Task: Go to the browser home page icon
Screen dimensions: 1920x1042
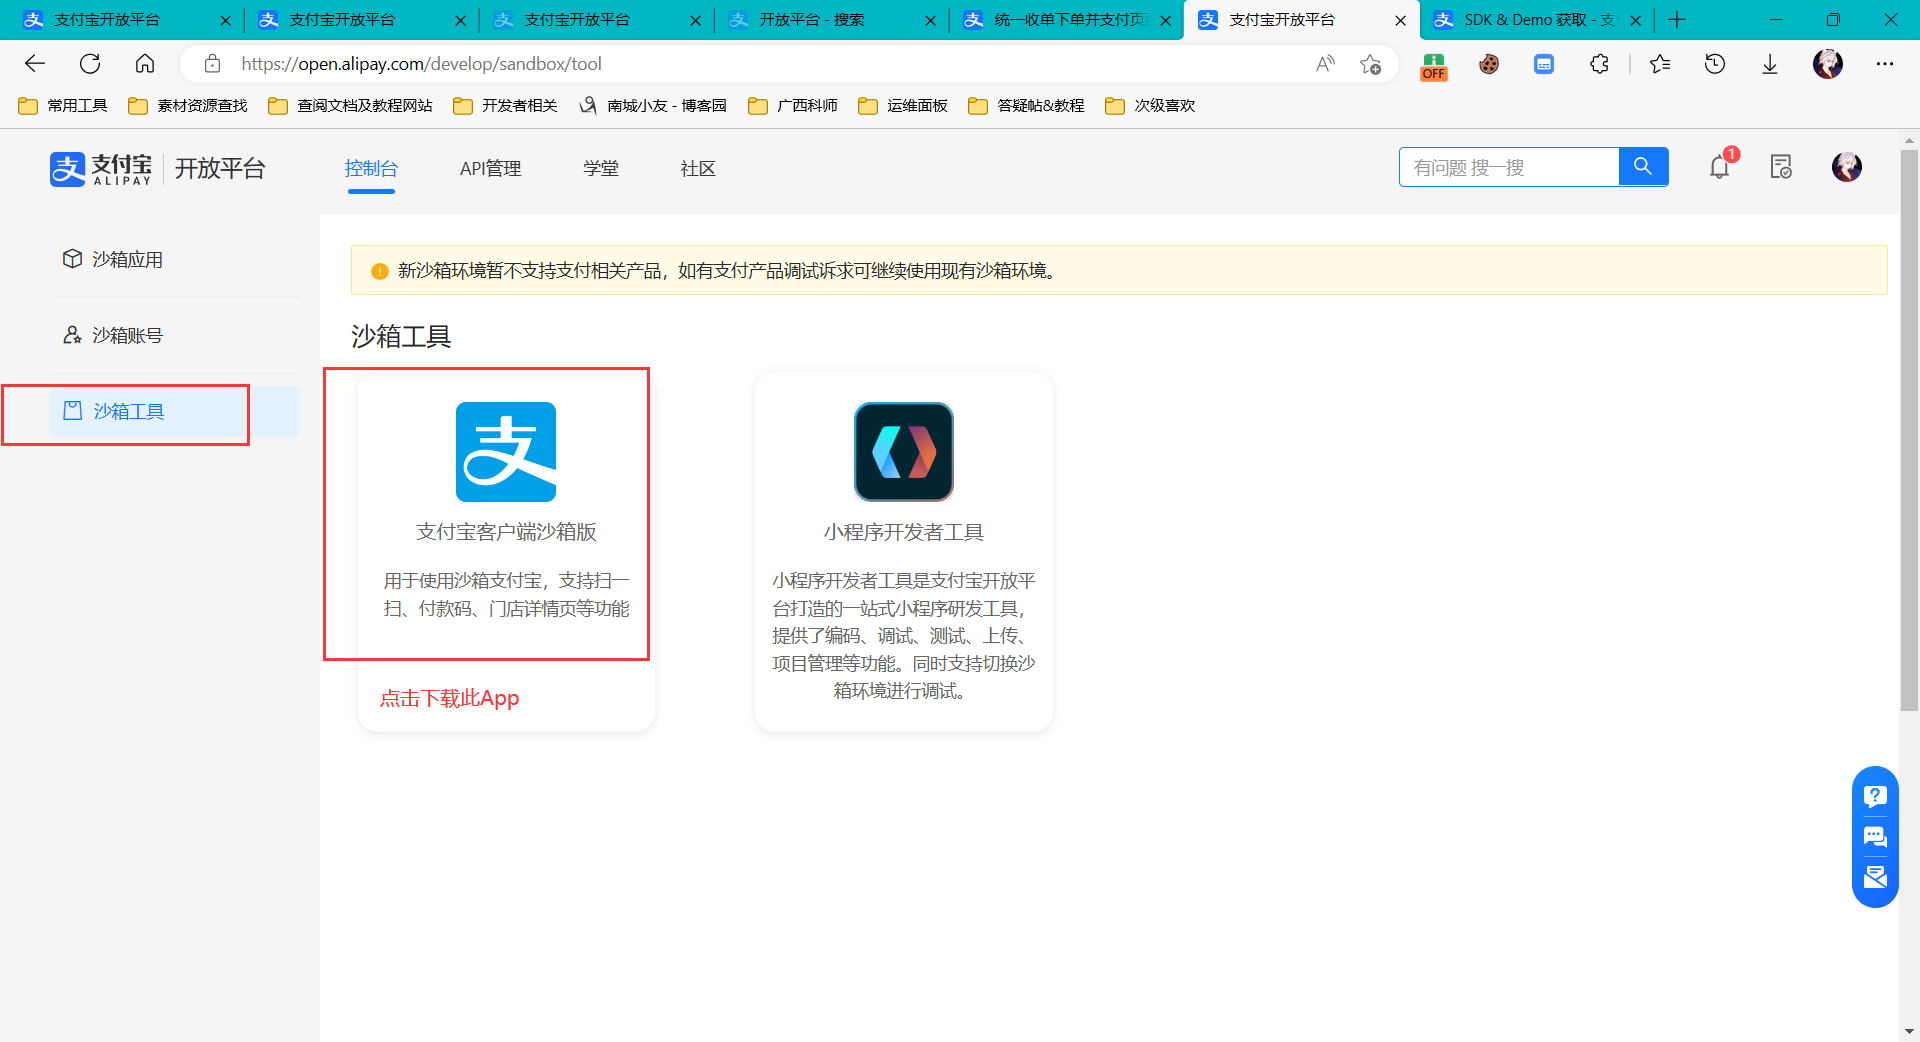Action: coord(145,64)
